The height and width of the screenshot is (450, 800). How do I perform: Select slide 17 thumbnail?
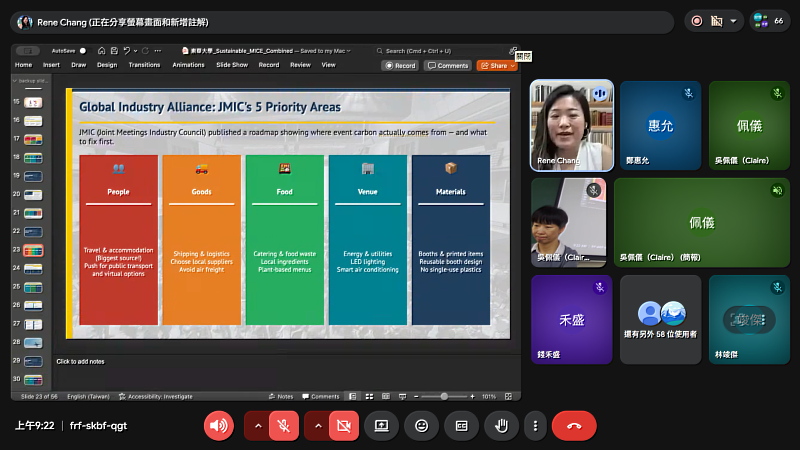tap(33, 139)
